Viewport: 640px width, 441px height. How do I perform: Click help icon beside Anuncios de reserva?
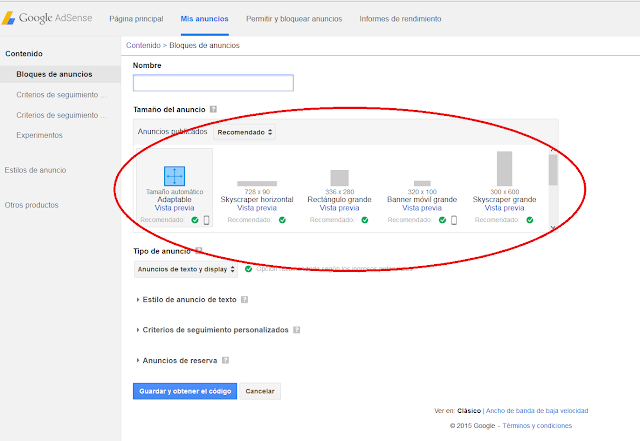click(225, 360)
